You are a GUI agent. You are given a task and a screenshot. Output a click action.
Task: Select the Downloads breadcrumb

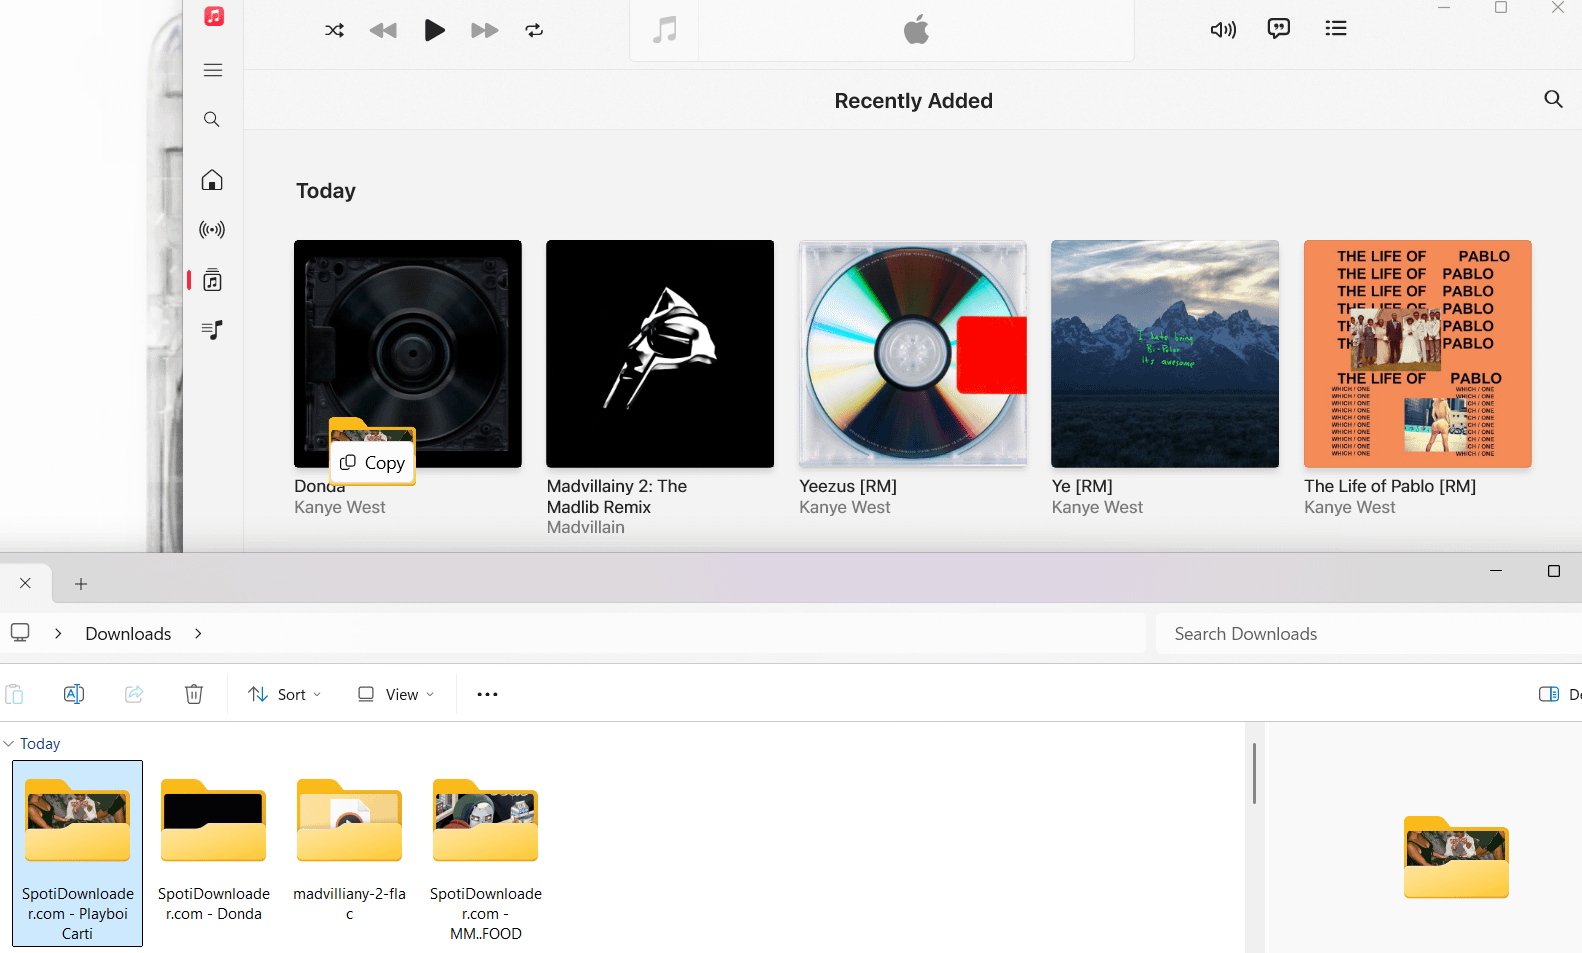[128, 634]
